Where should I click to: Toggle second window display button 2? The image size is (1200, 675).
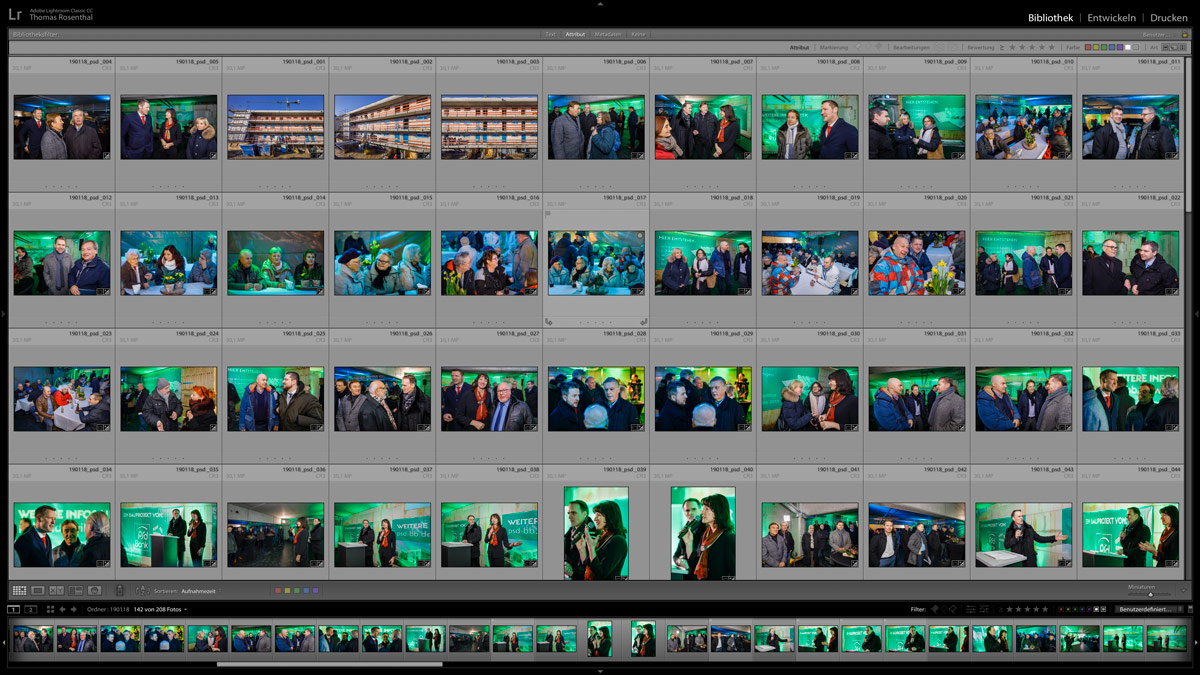click(31, 609)
